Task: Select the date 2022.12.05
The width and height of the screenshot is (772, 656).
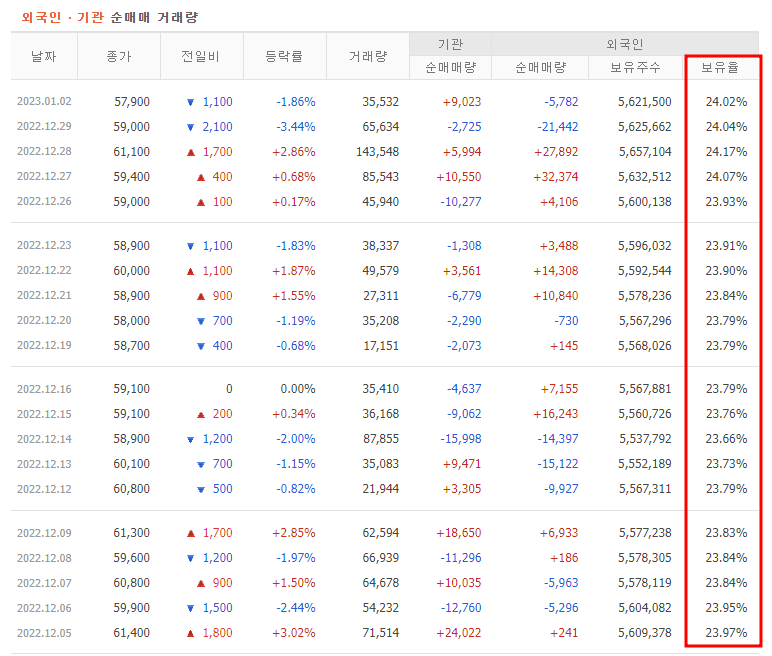Action: (44, 633)
